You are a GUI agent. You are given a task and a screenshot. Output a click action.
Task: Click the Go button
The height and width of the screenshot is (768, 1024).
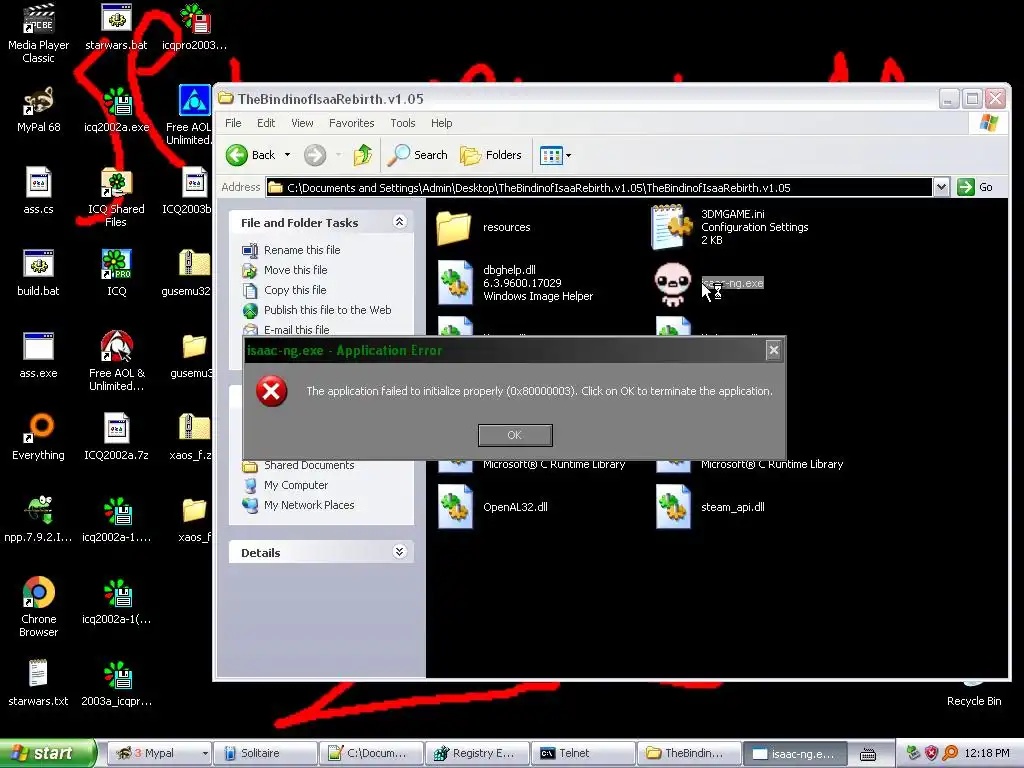(x=976, y=187)
